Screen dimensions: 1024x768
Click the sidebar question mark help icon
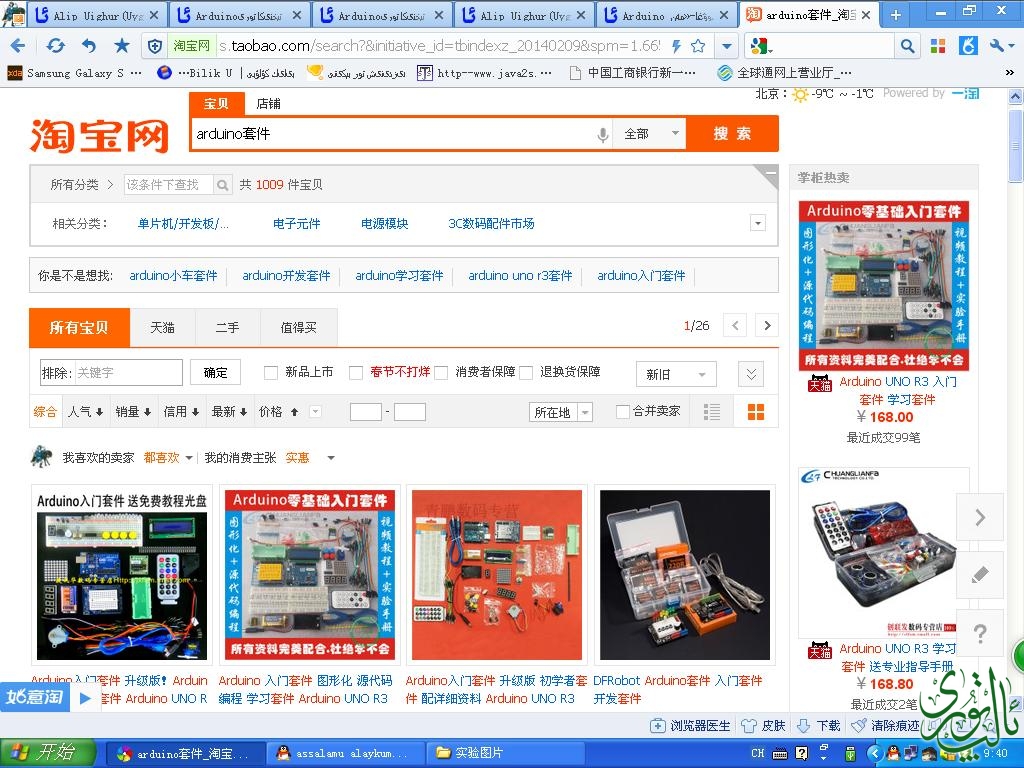980,633
